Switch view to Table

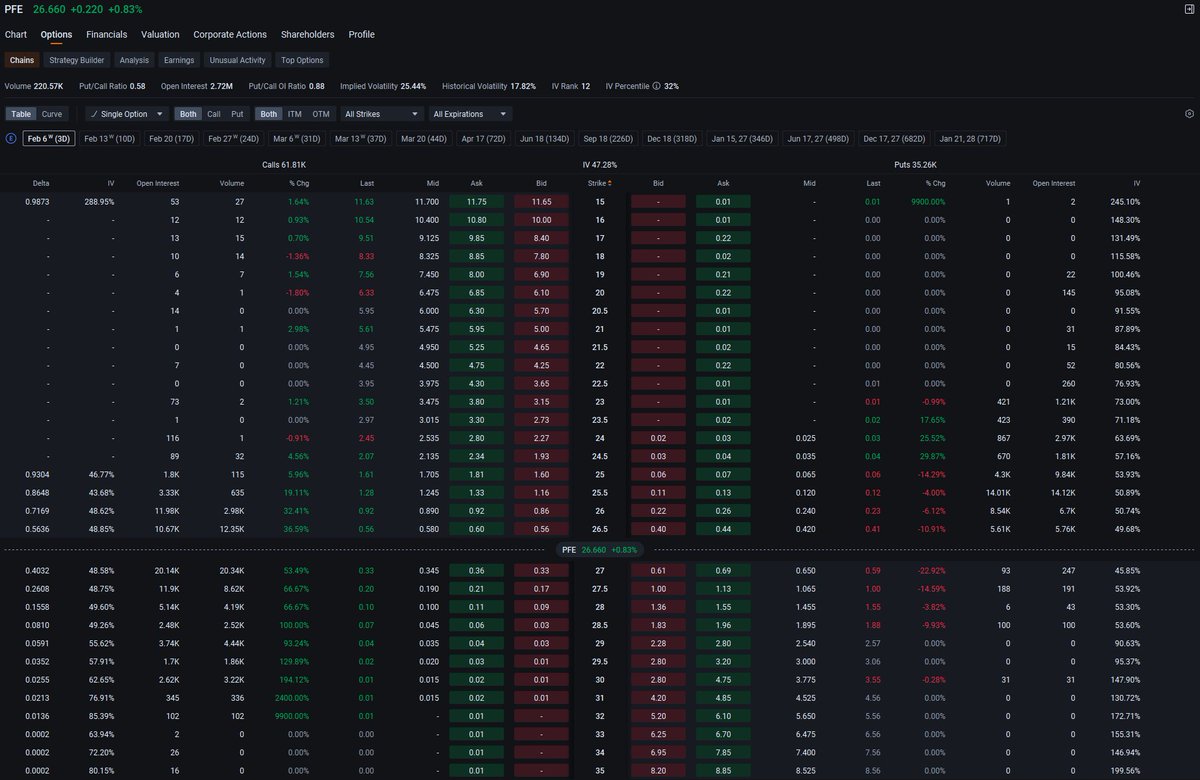(x=21, y=114)
